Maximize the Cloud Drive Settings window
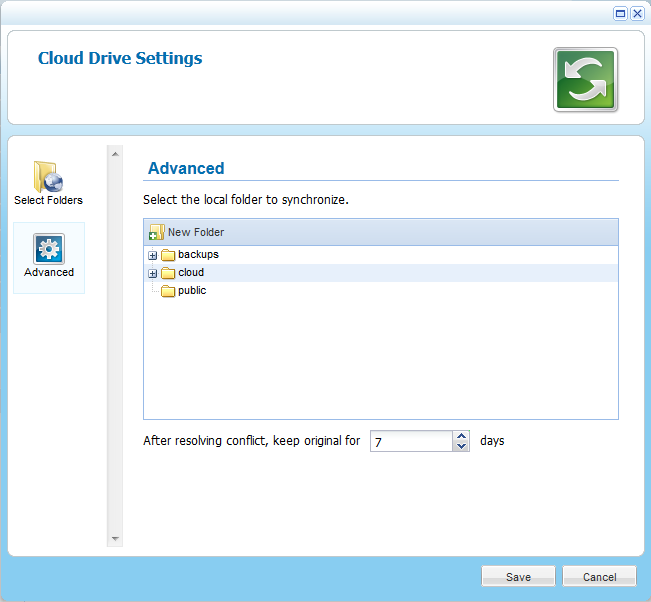 point(620,14)
